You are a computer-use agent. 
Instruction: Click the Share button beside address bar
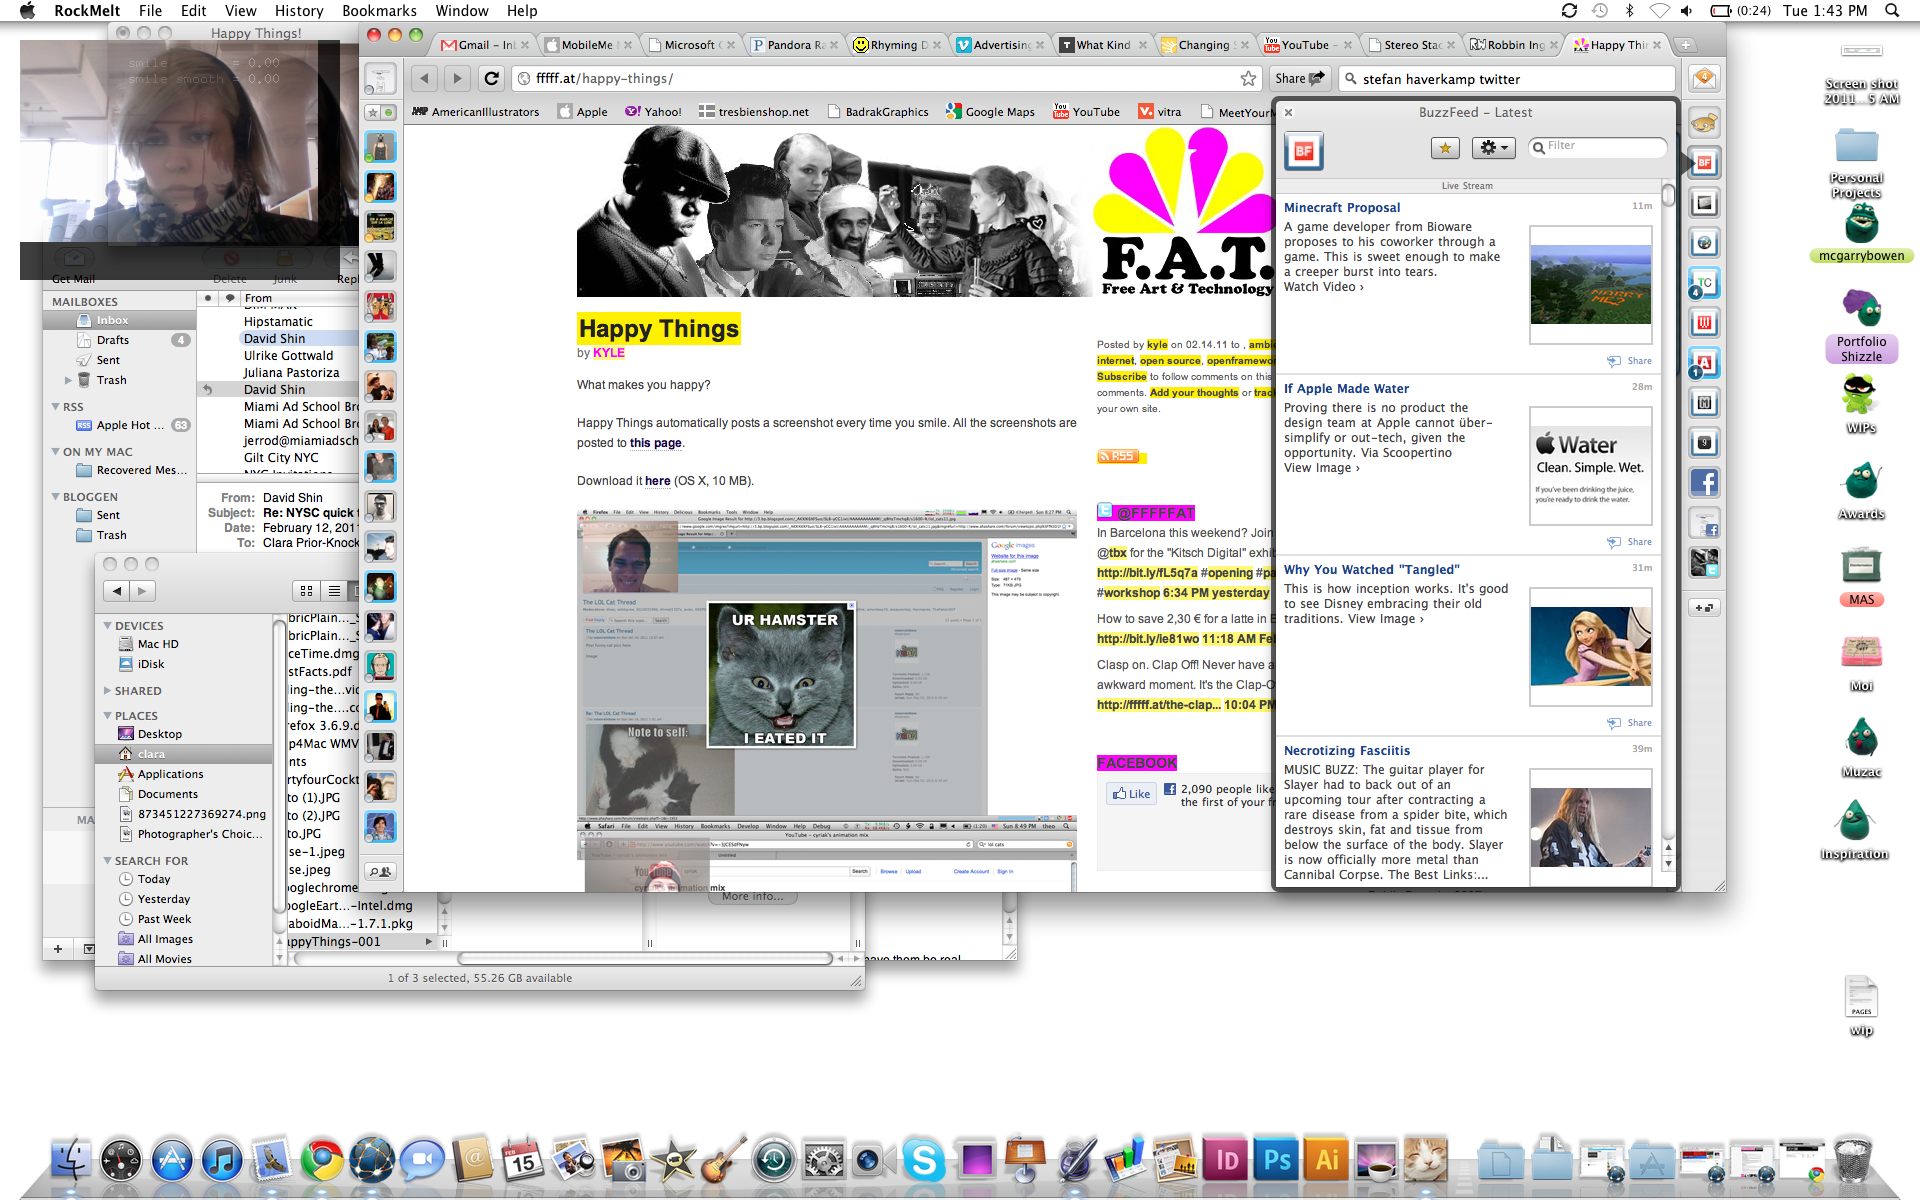click(x=1299, y=78)
